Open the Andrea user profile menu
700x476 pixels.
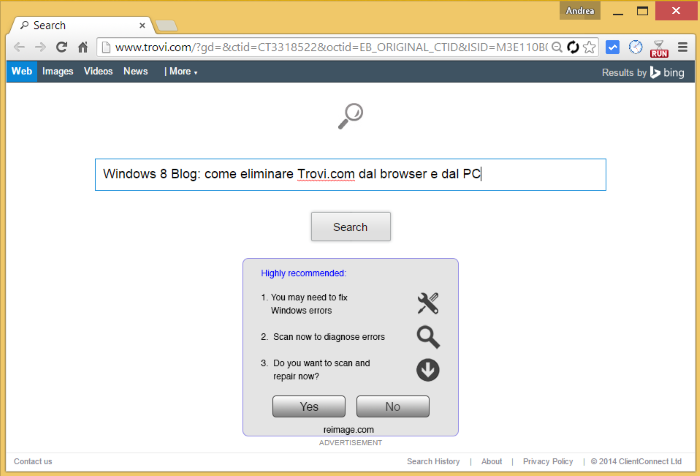click(x=580, y=11)
